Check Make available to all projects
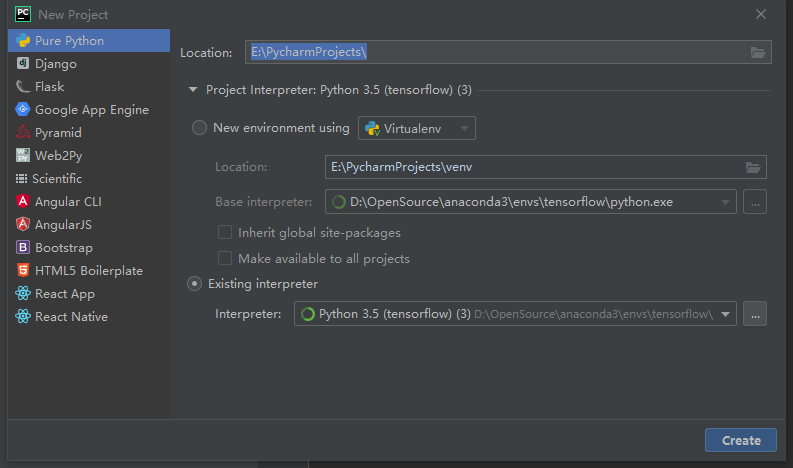 [x=225, y=258]
